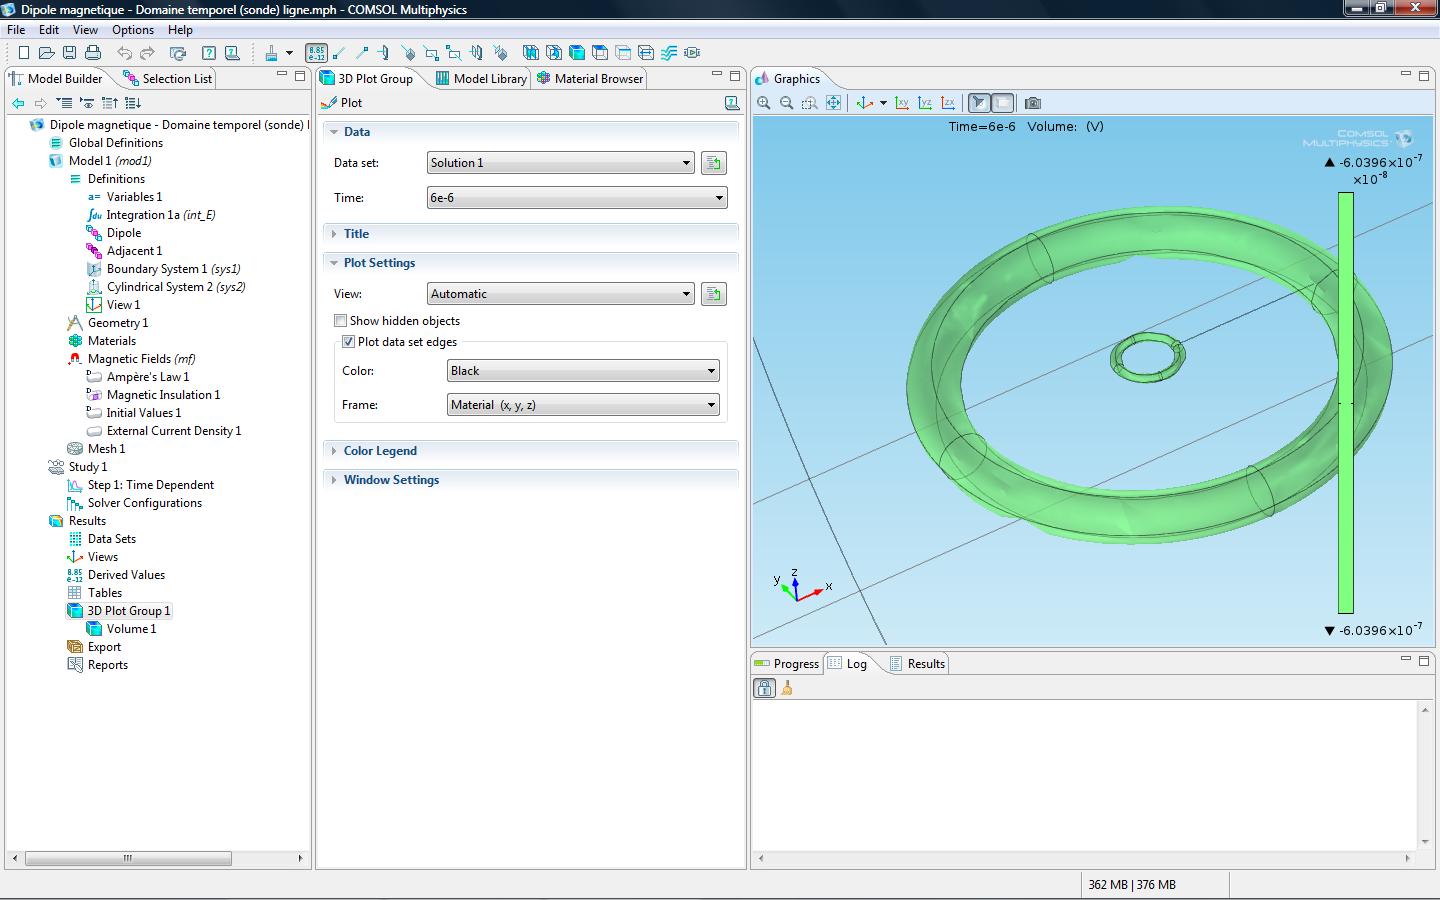Click the go-to-source button next to Data set
The width and height of the screenshot is (1440, 900).
click(x=714, y=163)
